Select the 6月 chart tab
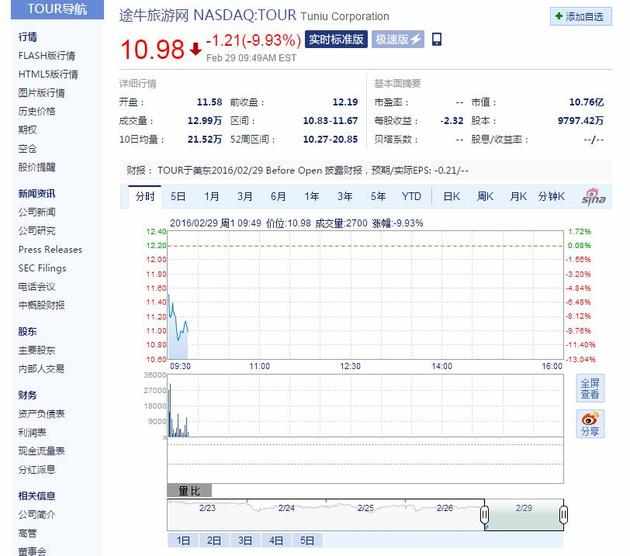This screenshot has height=556, width=630. point(278,196)
